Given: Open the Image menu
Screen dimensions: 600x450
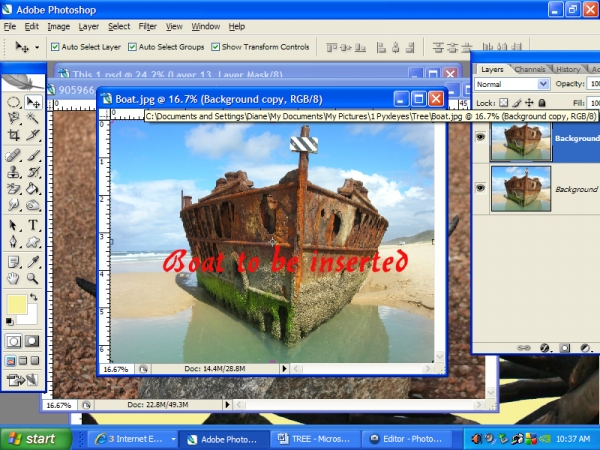Looking at the screenshot, I should pos(59,26).
